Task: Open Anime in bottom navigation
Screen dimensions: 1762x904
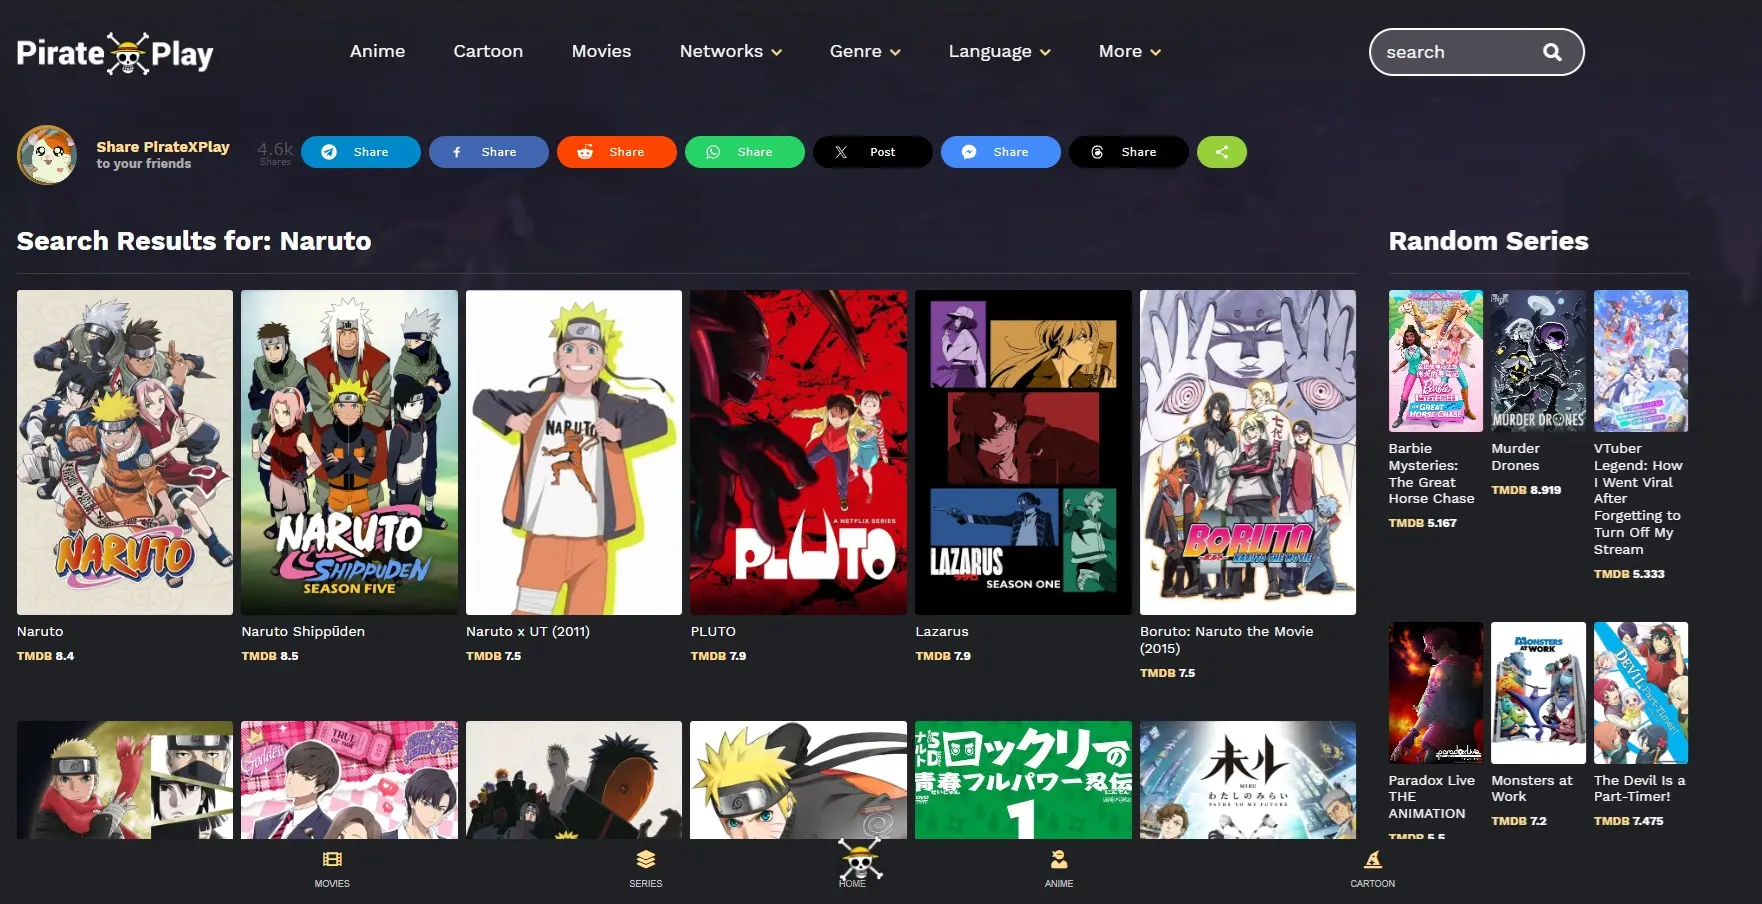Action: 1059,869
